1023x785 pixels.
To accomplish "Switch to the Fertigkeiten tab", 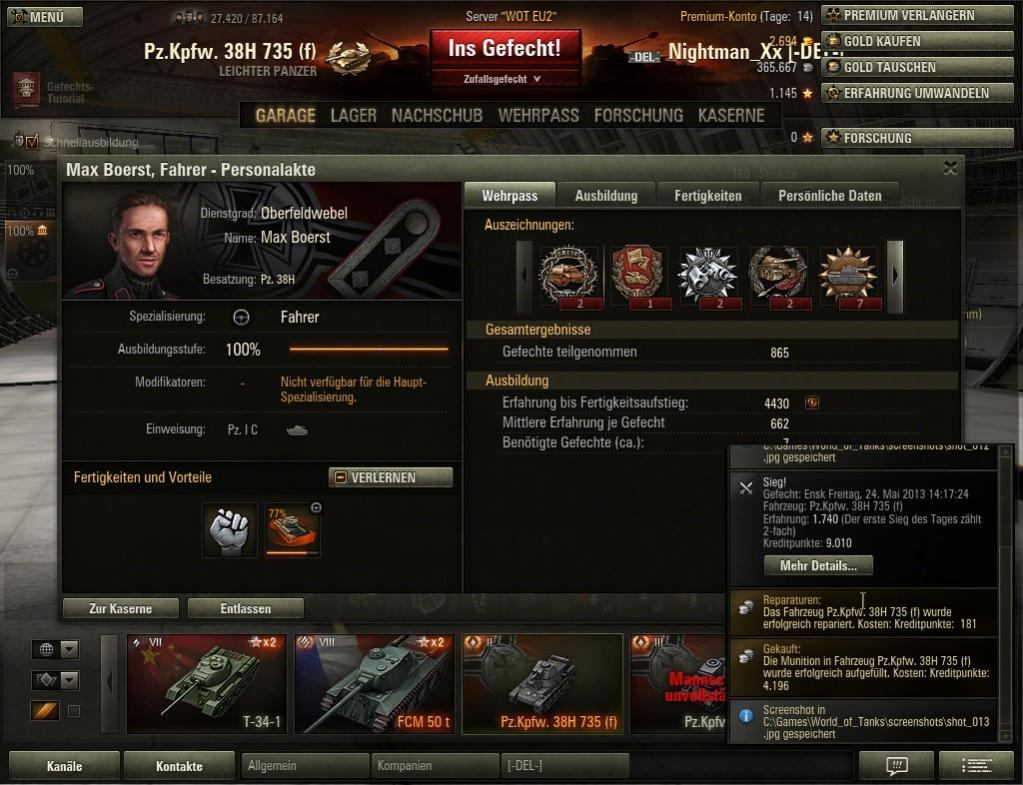I will [x=708, y=196].
